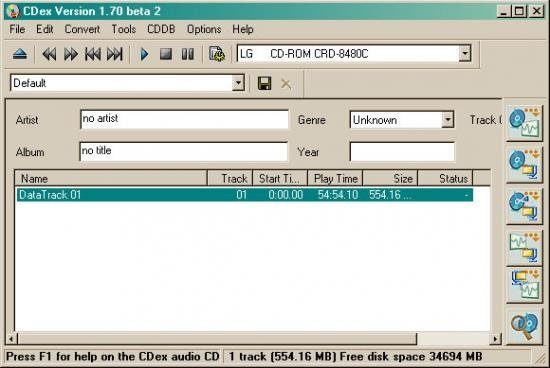
Task: Click into the Year field
Action: (402, 152)
